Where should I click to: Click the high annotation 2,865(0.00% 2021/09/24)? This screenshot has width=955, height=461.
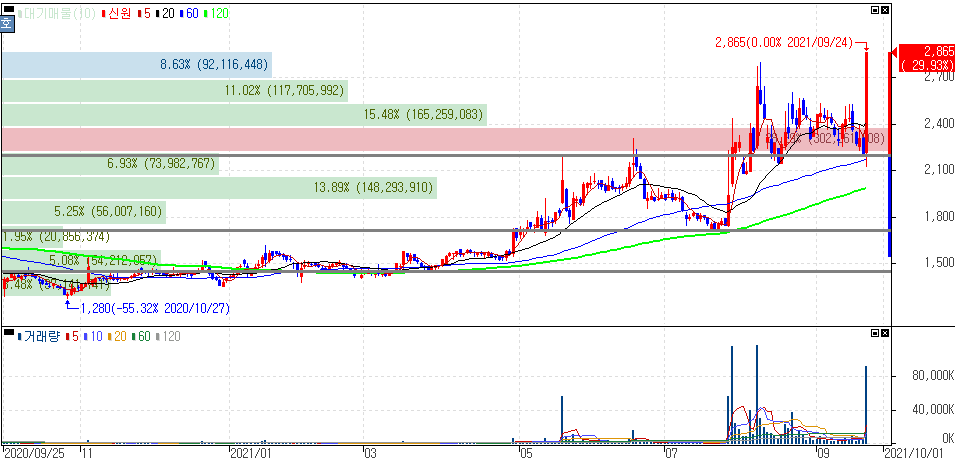tap(783, 44)
